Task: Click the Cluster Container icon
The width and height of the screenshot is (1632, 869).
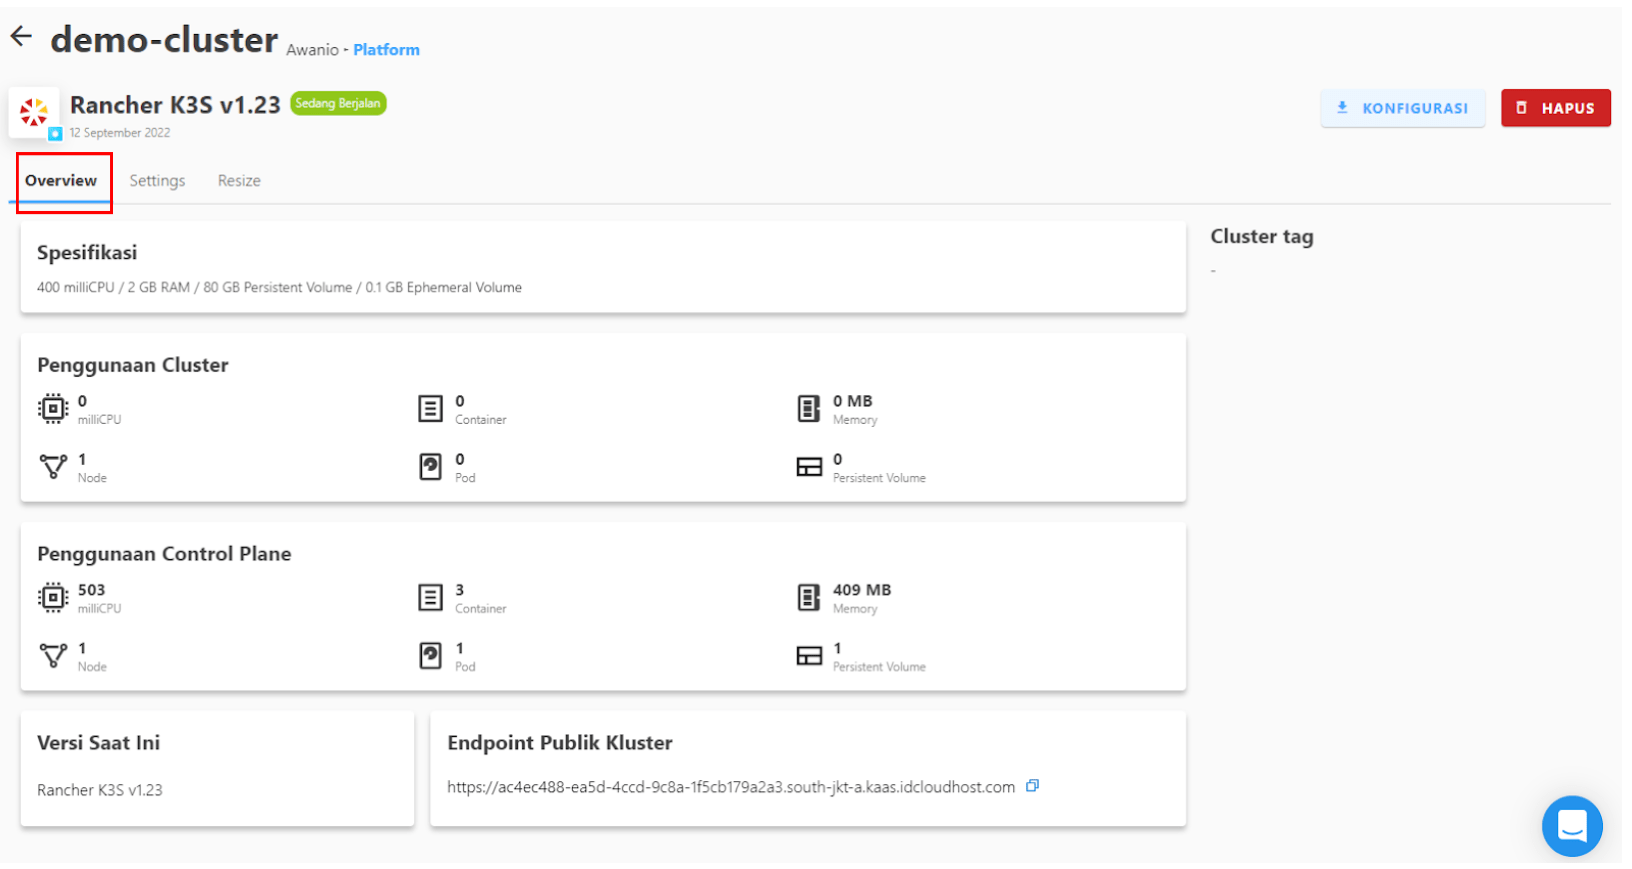Action: click(430, 408)
